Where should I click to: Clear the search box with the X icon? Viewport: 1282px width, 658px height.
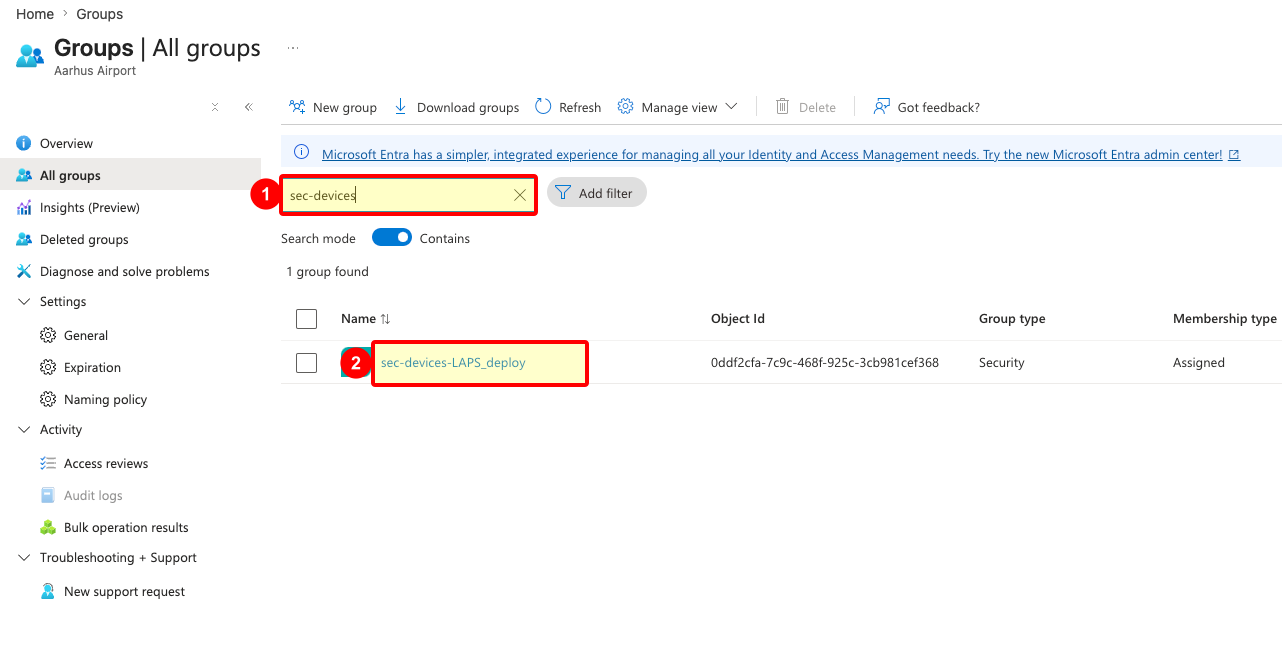point(520,195)
